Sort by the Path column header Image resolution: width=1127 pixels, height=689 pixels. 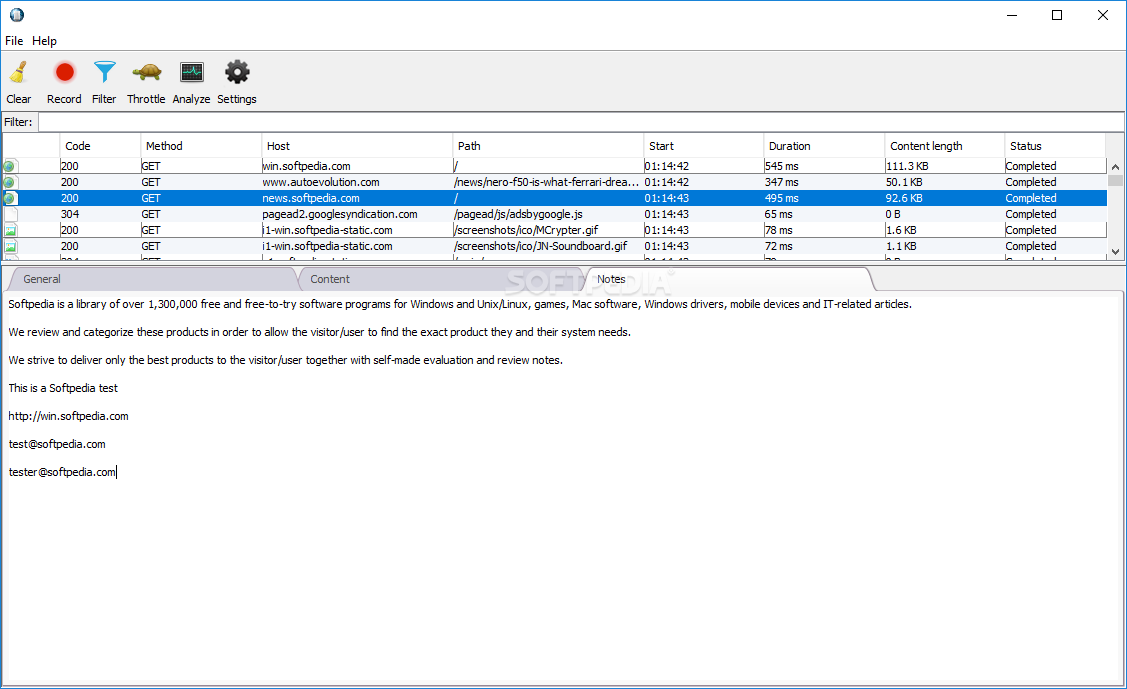(548, 146)
